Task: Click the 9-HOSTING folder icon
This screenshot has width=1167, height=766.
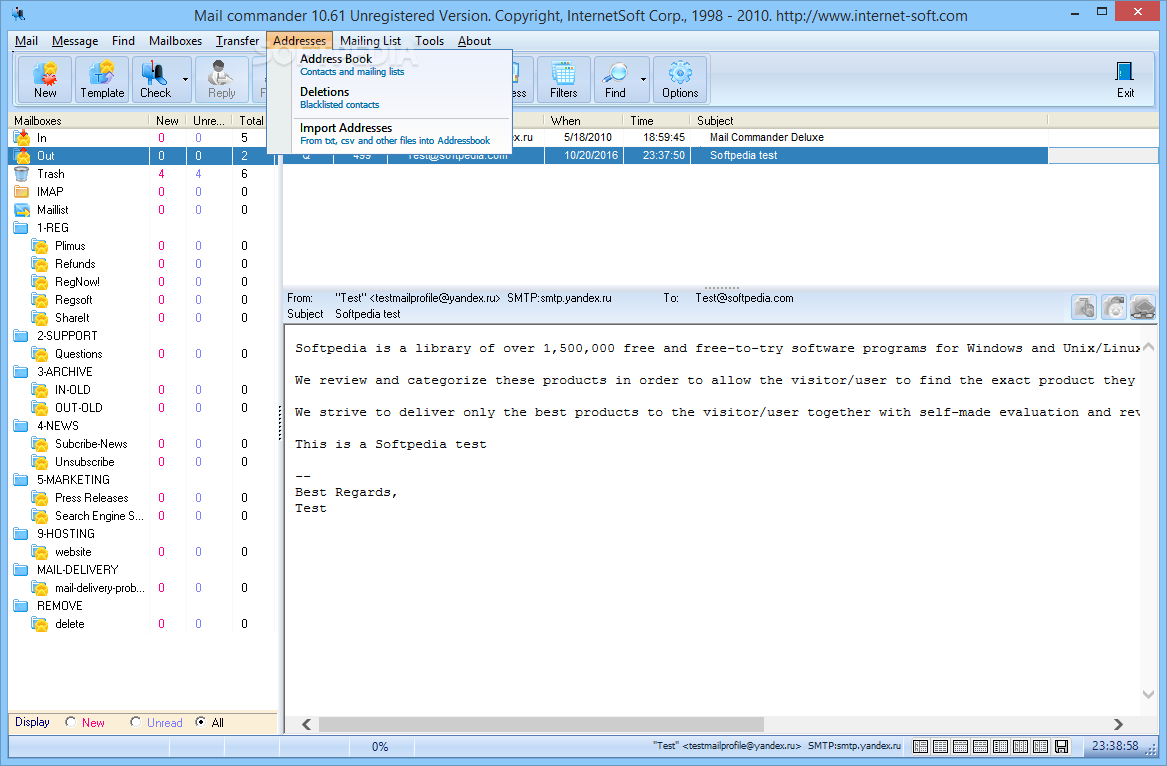Action: (21, 534)
